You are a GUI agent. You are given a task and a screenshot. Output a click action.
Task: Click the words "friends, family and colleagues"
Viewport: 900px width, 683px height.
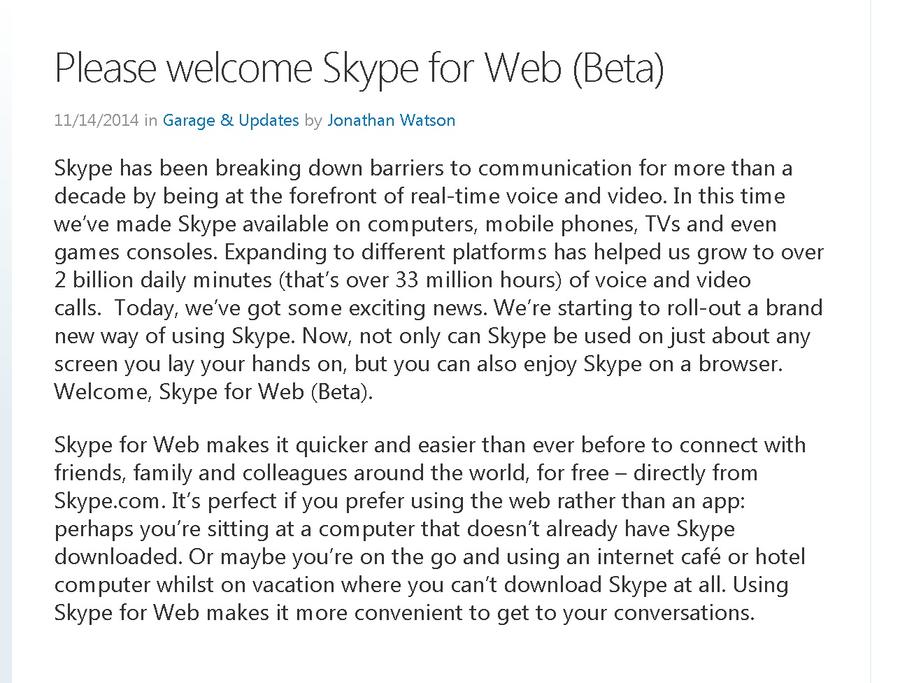(201, 473)
